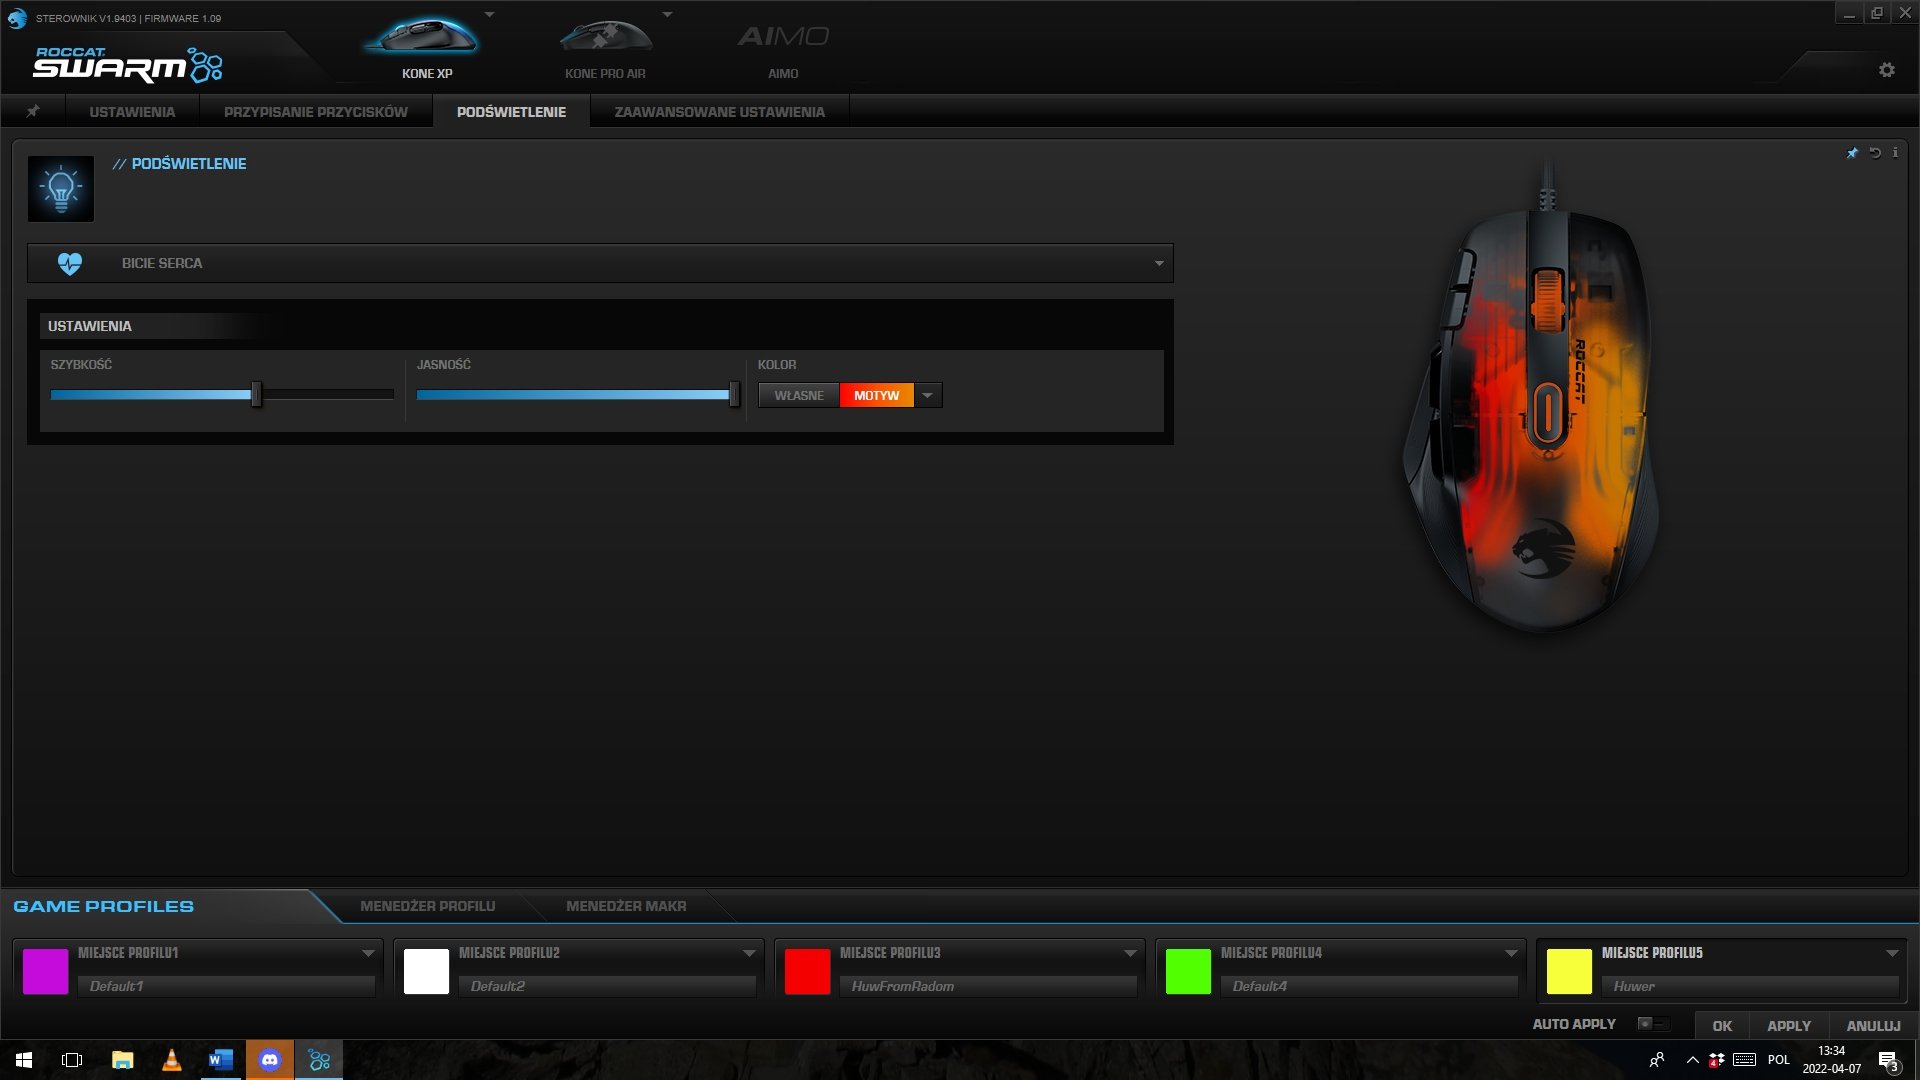Click the reset arrow icon in panel corner
The width and height of the screenshot is (1920, 1080).
(x=1875, y=153)
